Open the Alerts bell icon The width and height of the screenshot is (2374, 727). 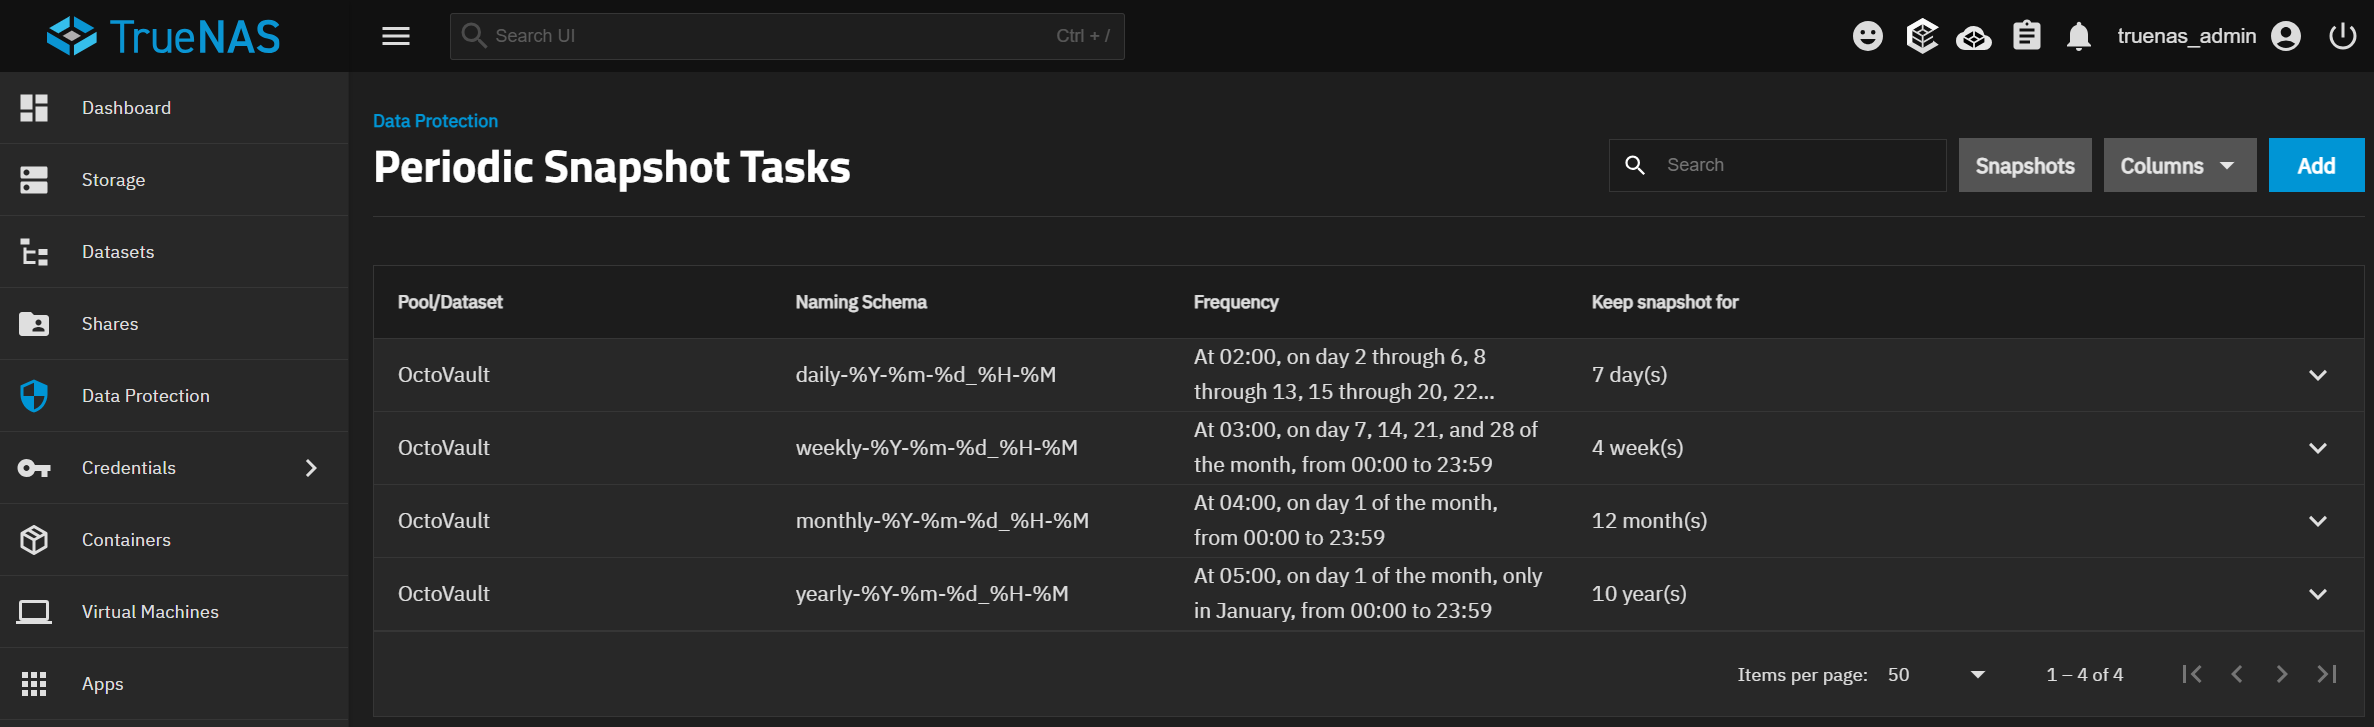point(2078,36)
